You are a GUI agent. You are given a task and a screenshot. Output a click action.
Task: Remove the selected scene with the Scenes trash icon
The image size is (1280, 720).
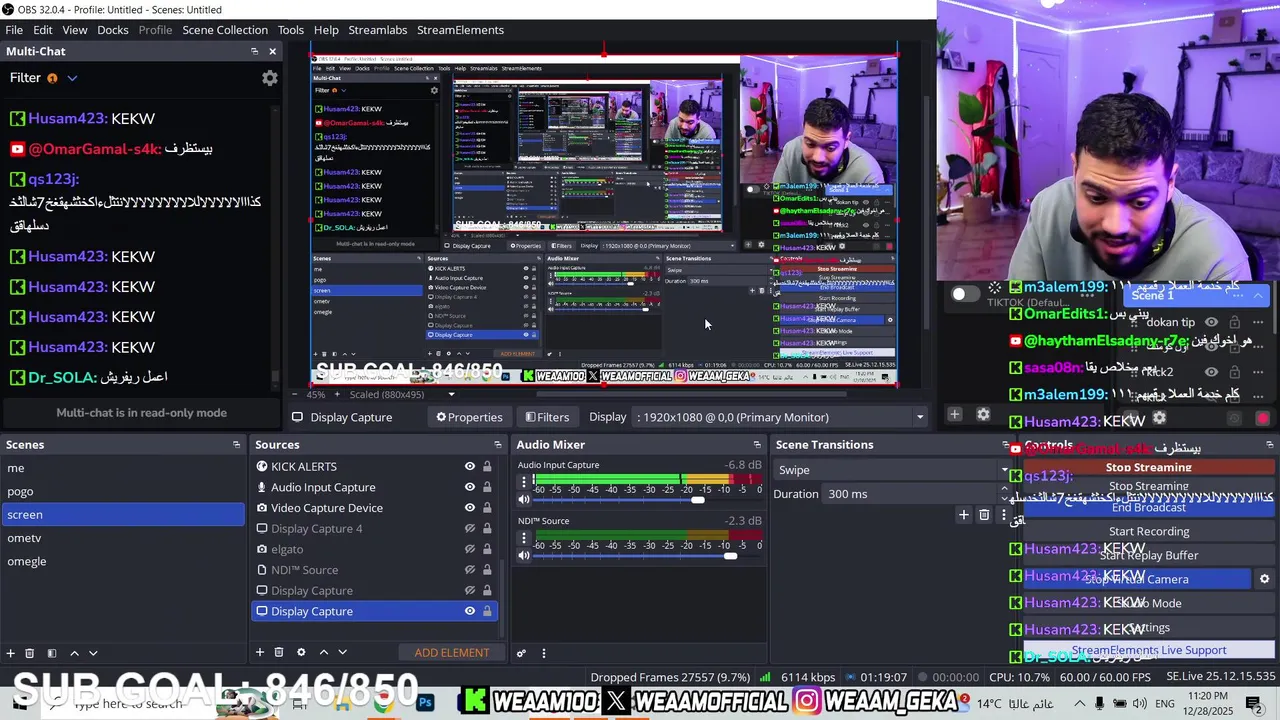point(29,653)
